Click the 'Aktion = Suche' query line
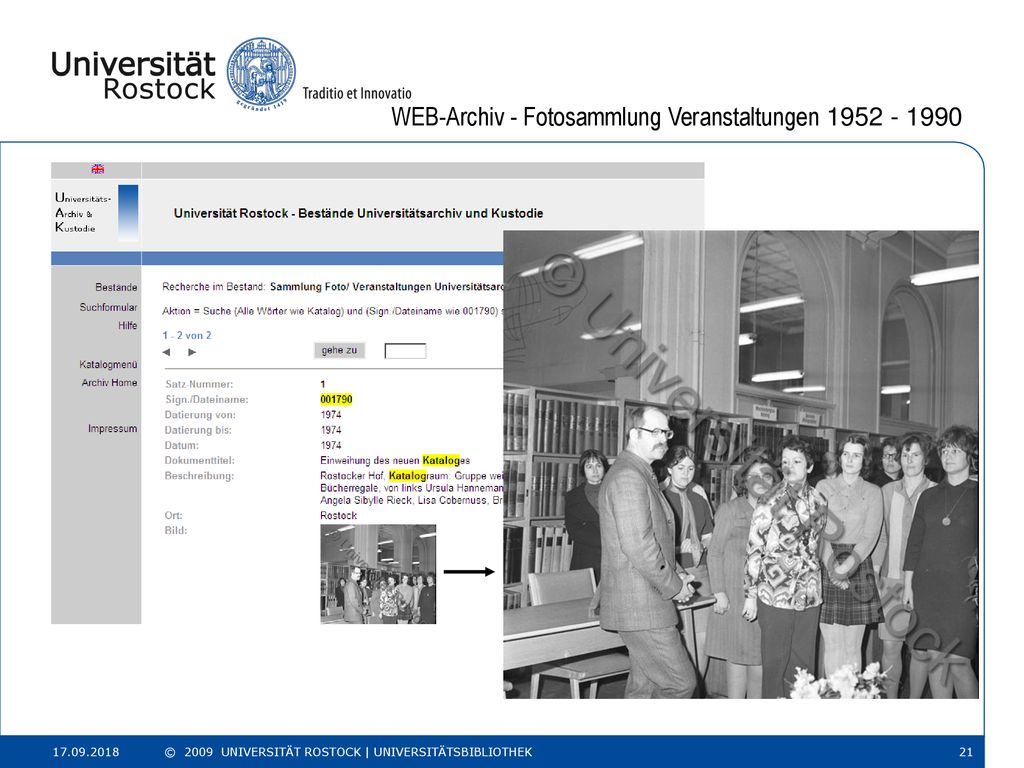1024x768 pixels. (332, 311)
